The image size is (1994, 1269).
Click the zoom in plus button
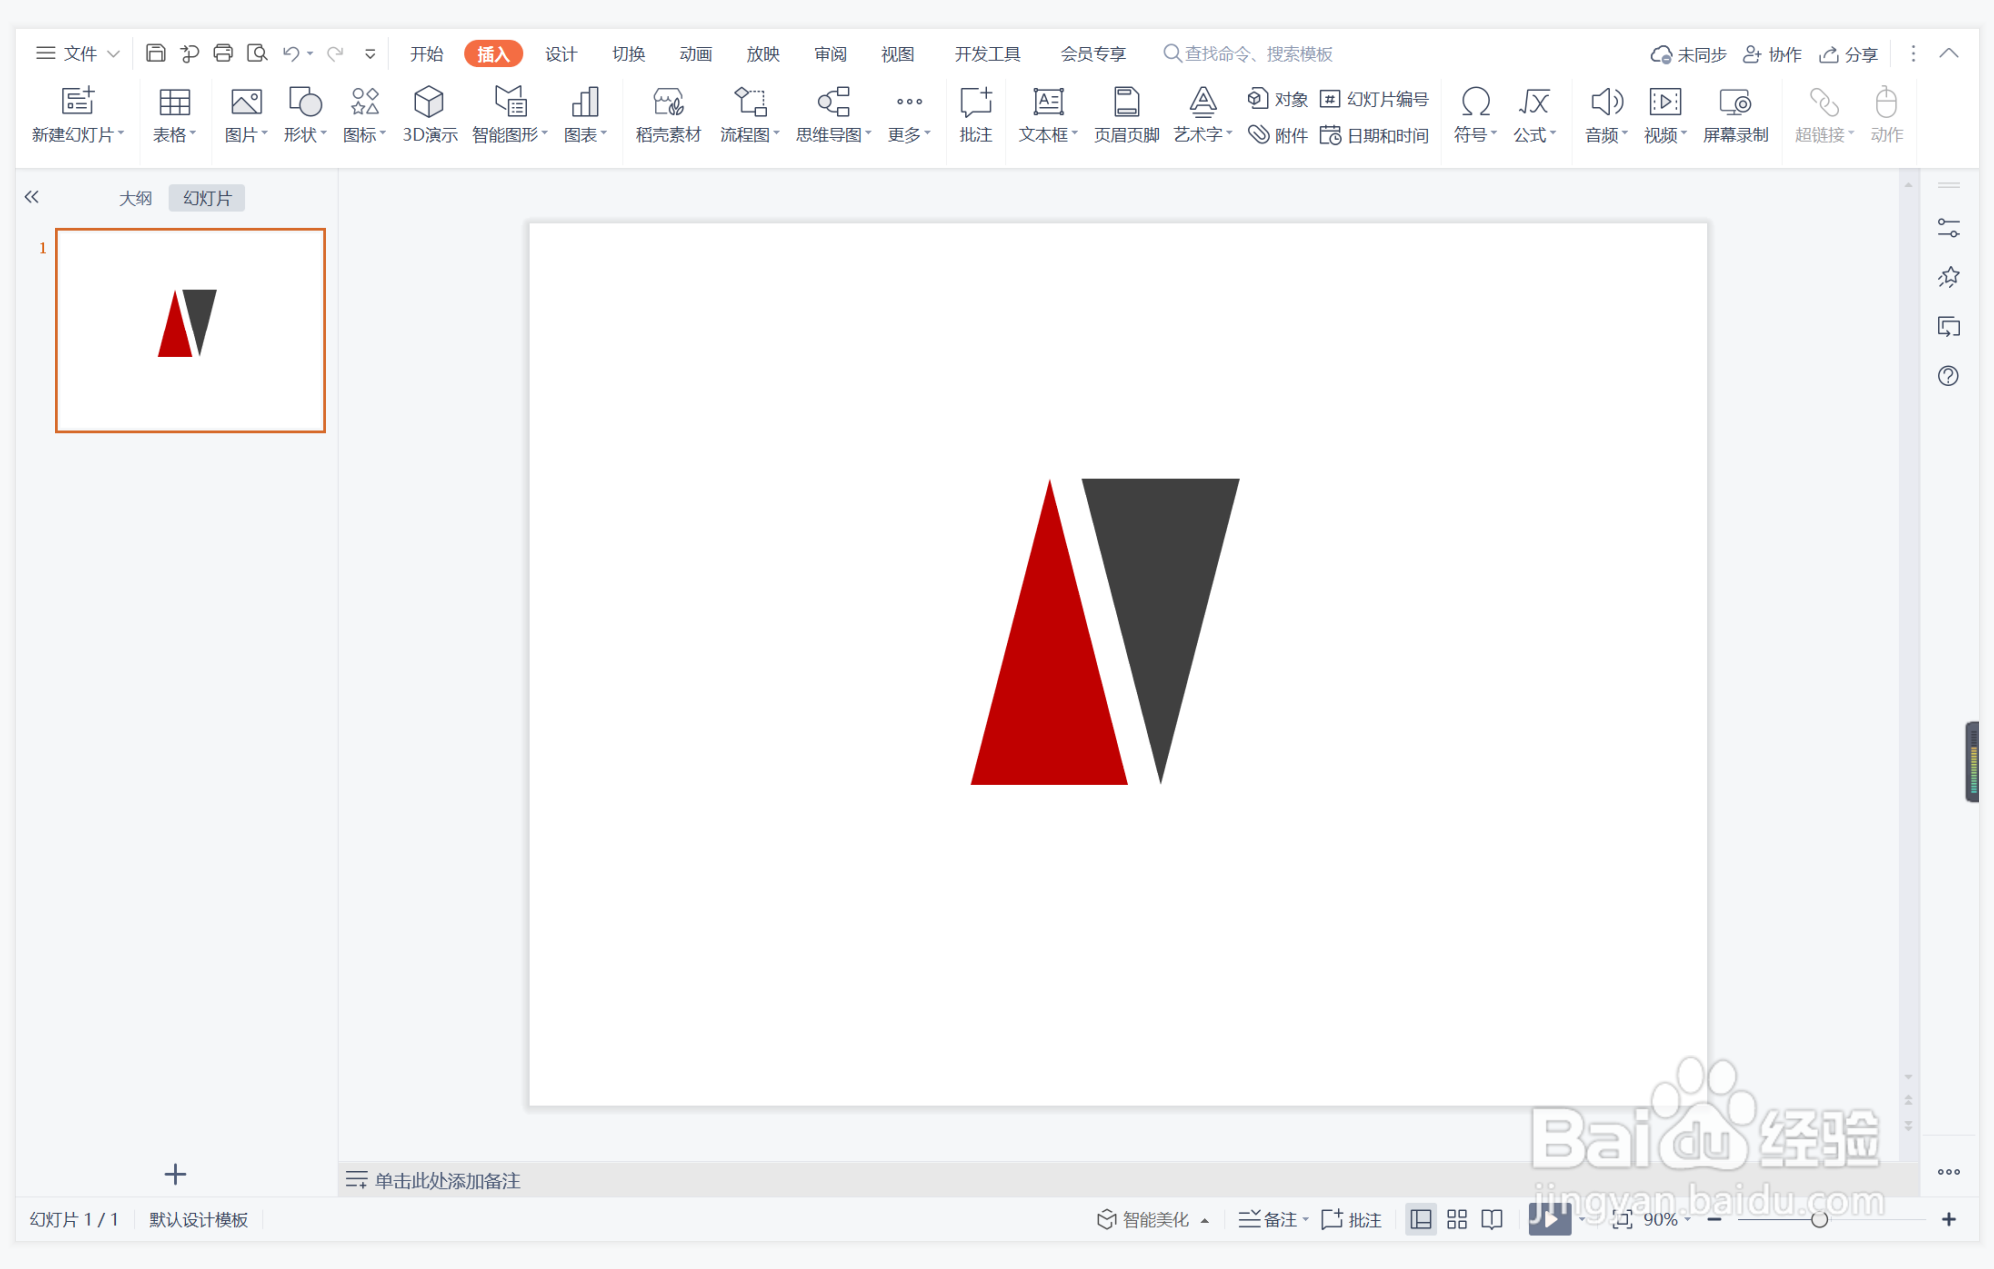click(1949, 1219)
